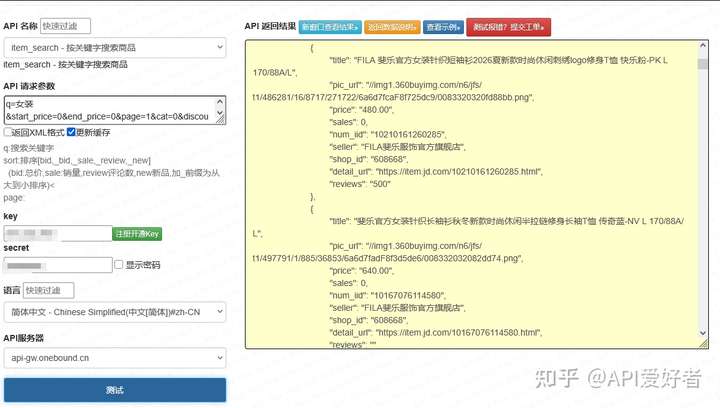Click the up arrow of the parameters textarea

(x=220, y=101)
